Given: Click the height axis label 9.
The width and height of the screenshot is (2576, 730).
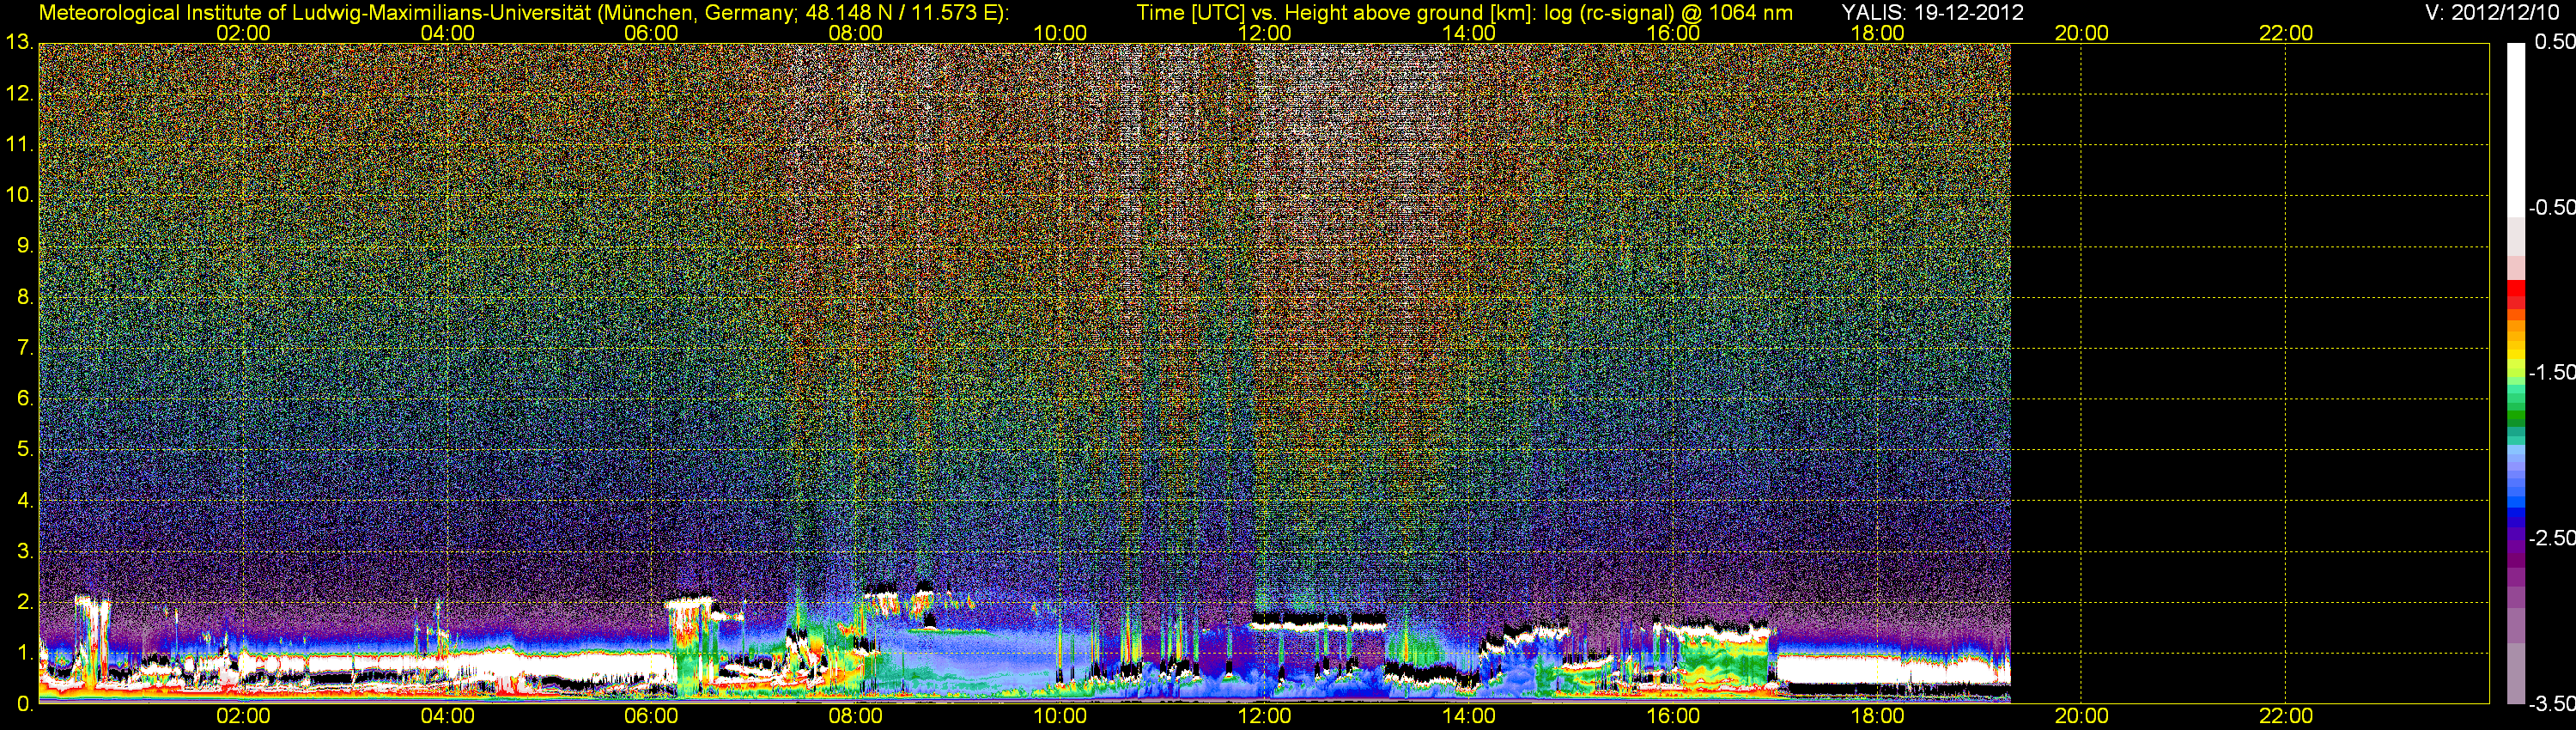Looking at the screenshot, I should point(25,246).
